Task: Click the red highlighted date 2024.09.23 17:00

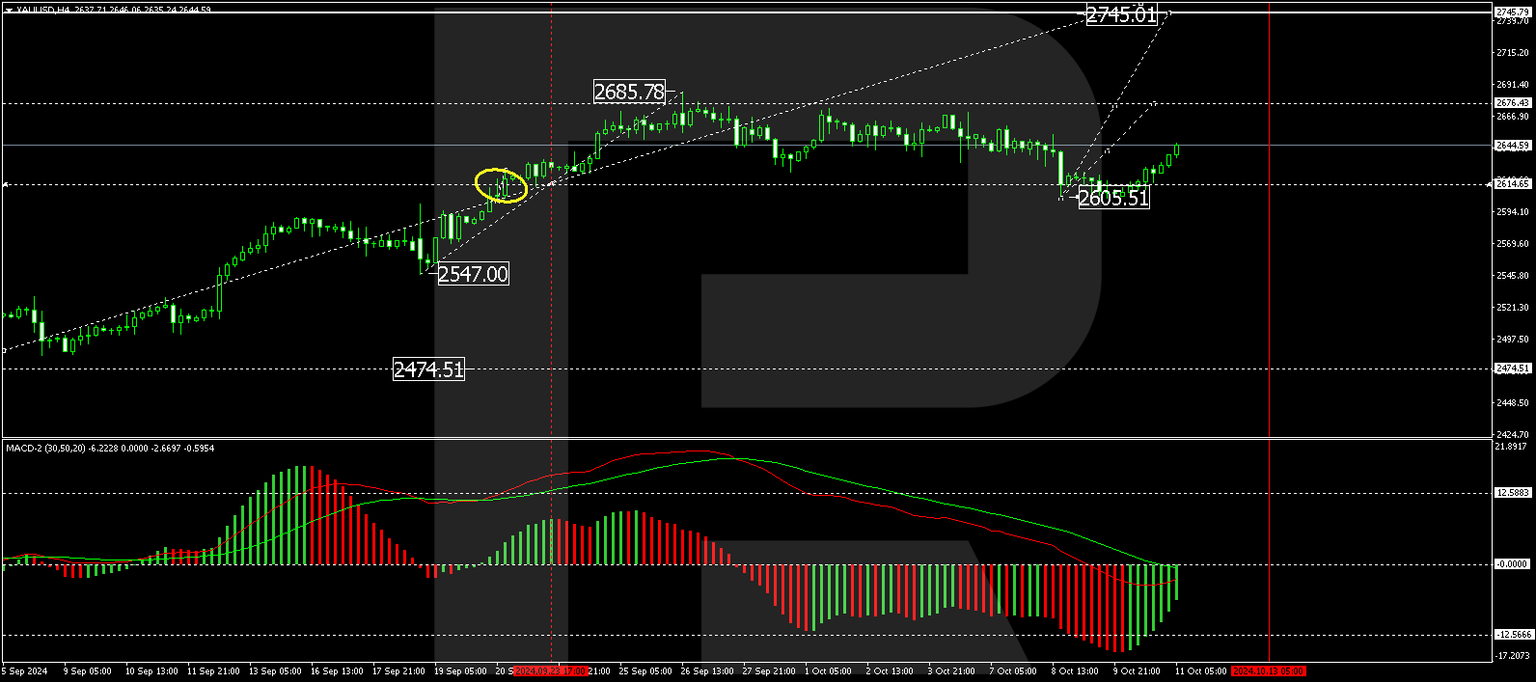Action: [551, 672]
